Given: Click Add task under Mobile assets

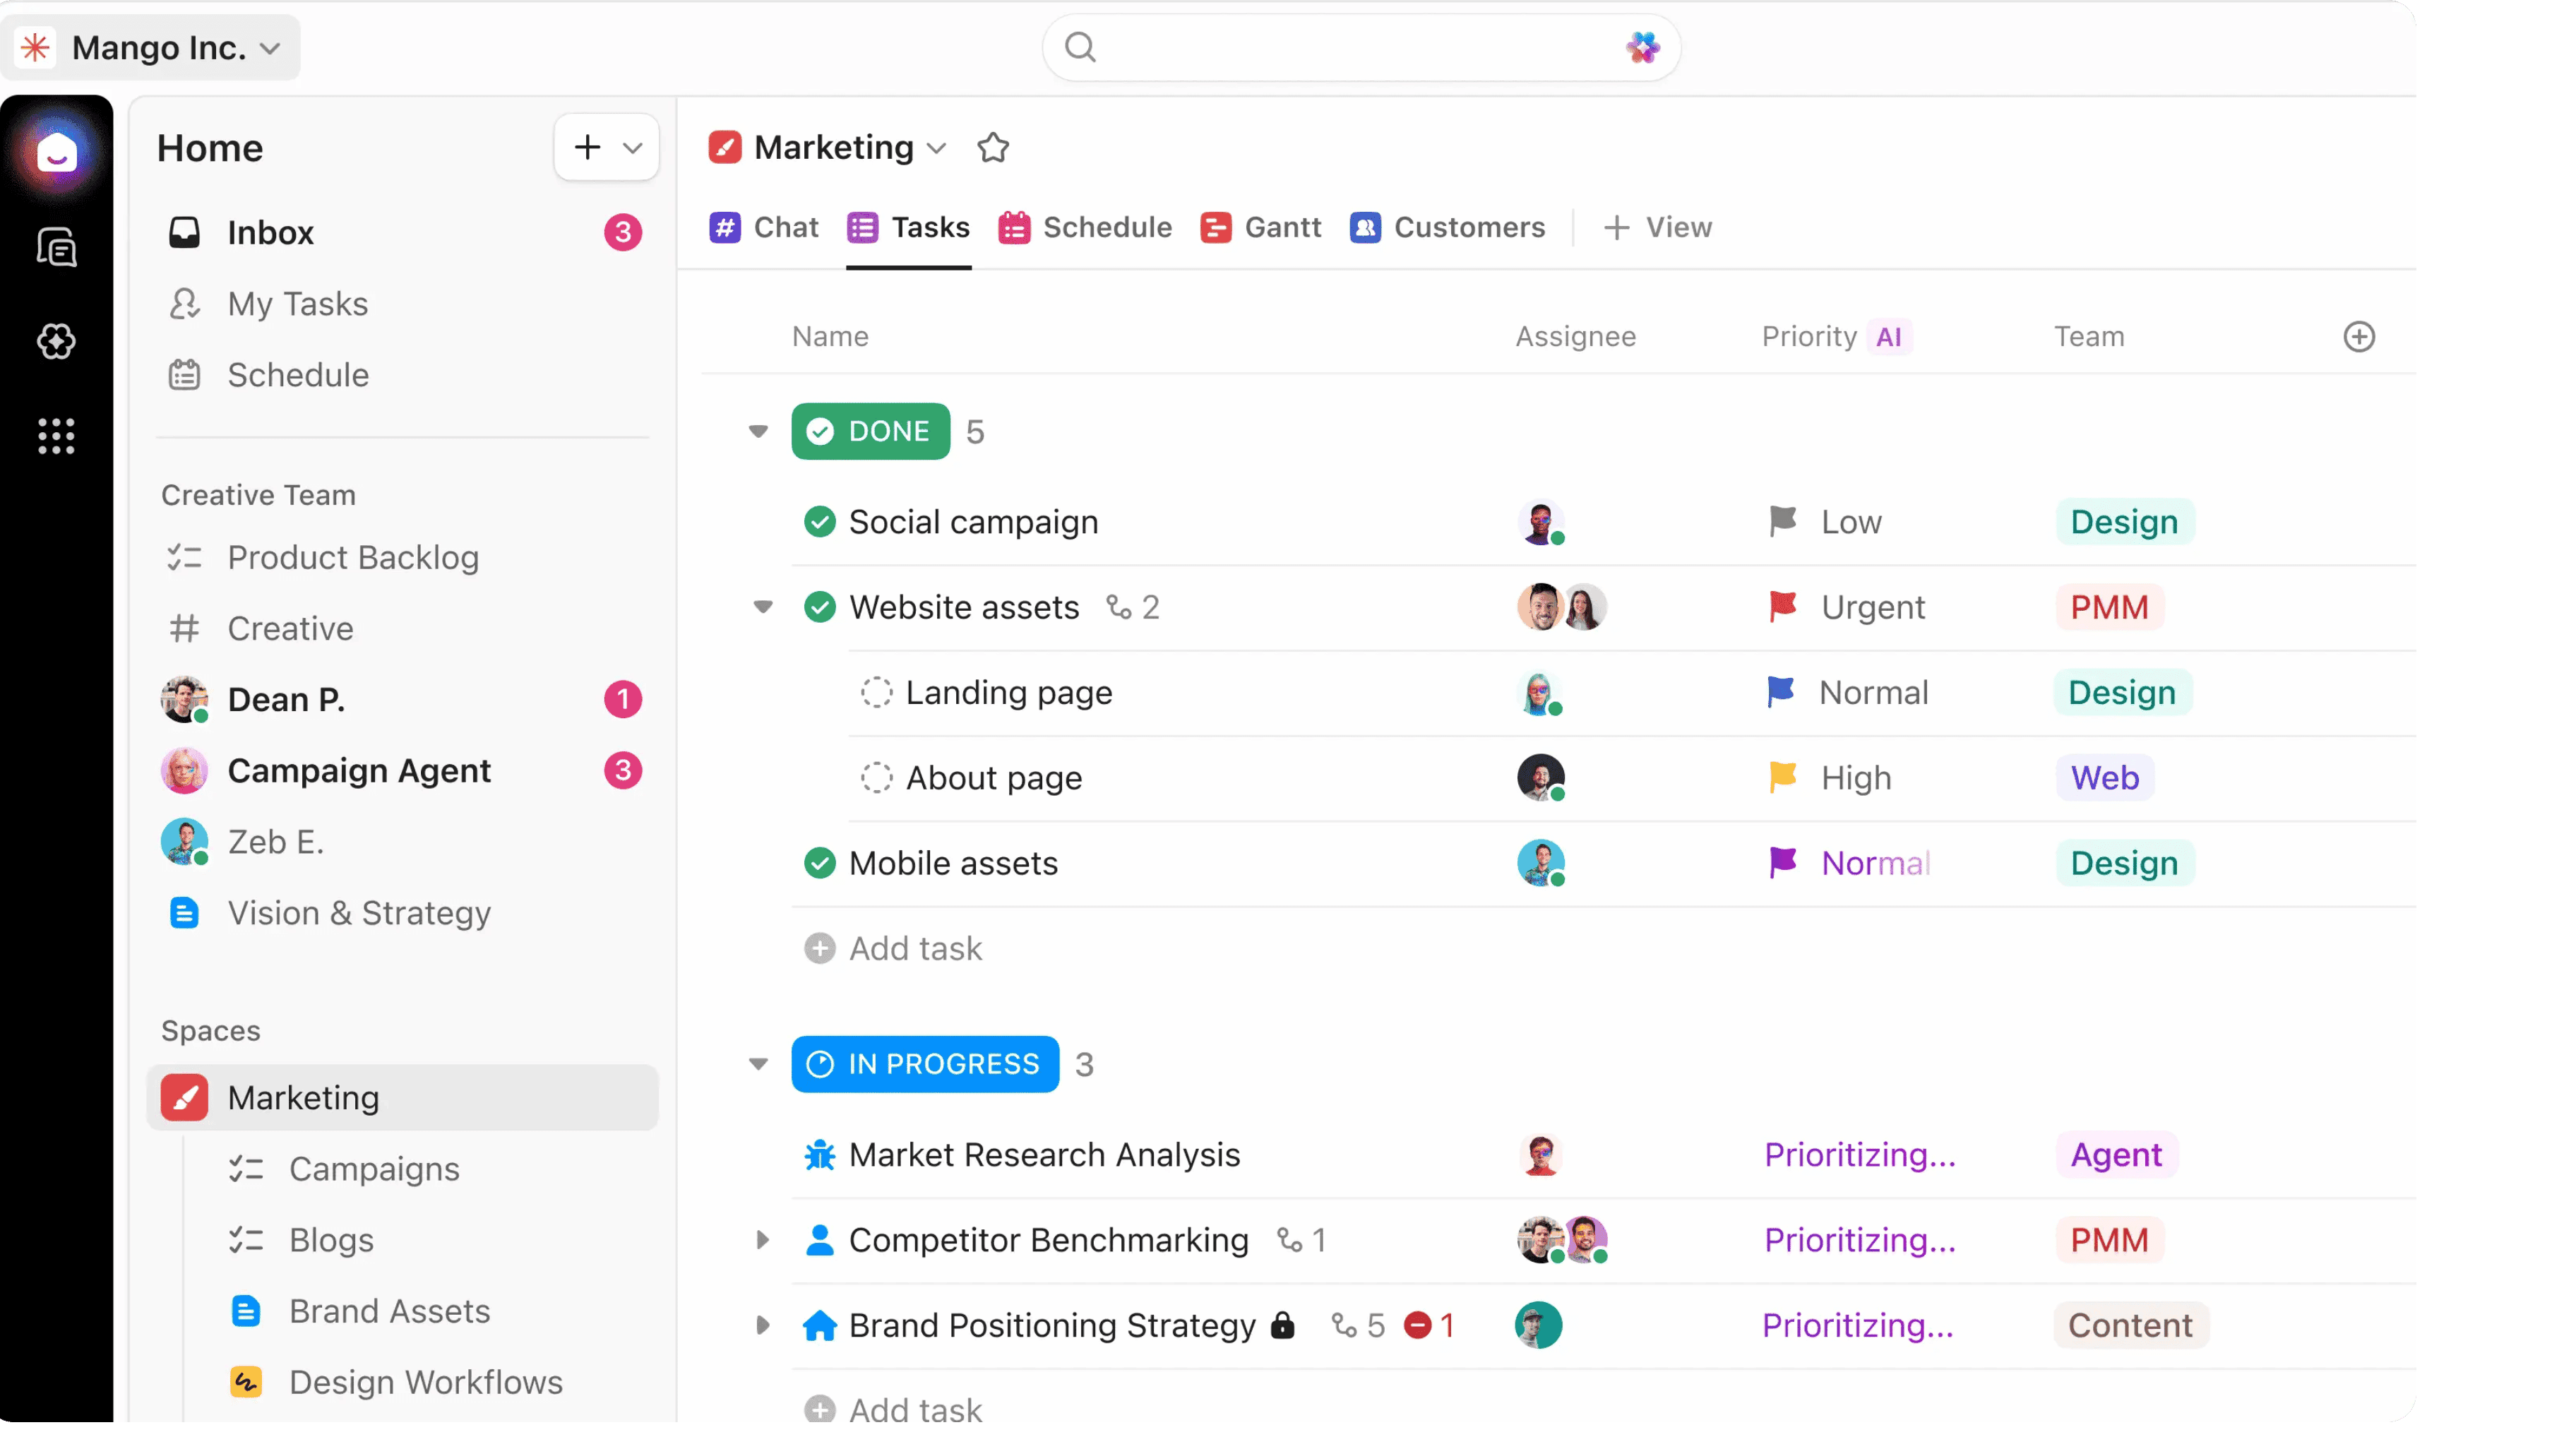Looking at the screenshot, I should tap(894, 948).
